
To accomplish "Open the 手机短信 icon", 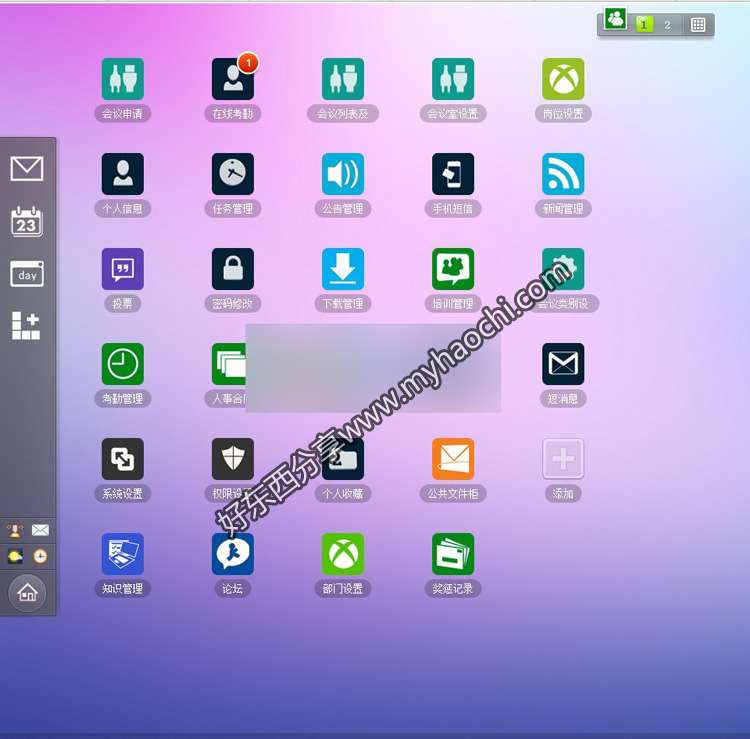I will pyautogui.click(x=453, y=174).
